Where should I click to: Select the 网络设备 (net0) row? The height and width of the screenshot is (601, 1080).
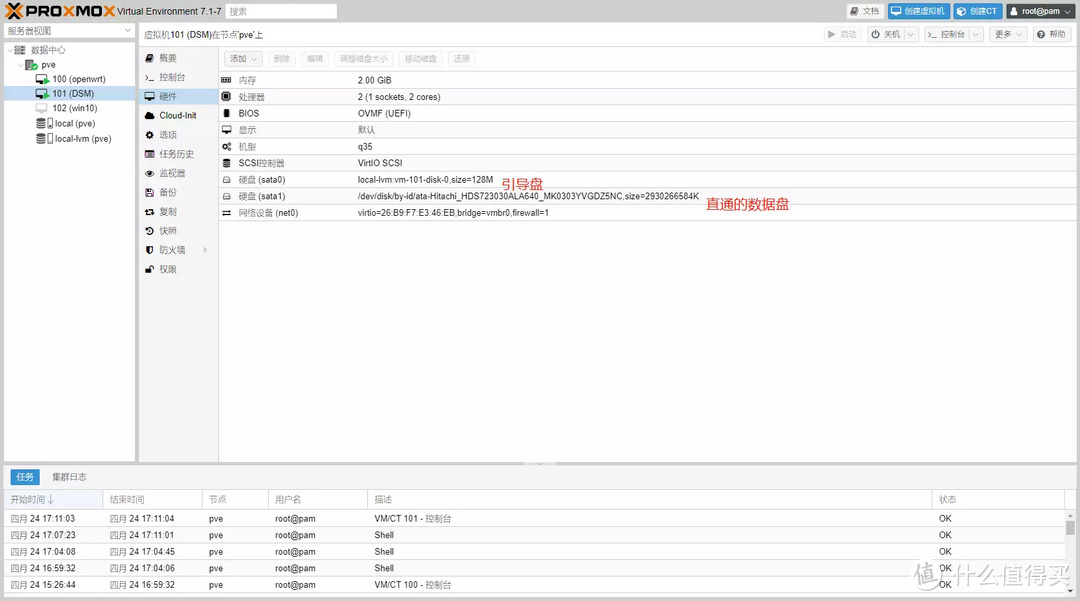[647, 213]
